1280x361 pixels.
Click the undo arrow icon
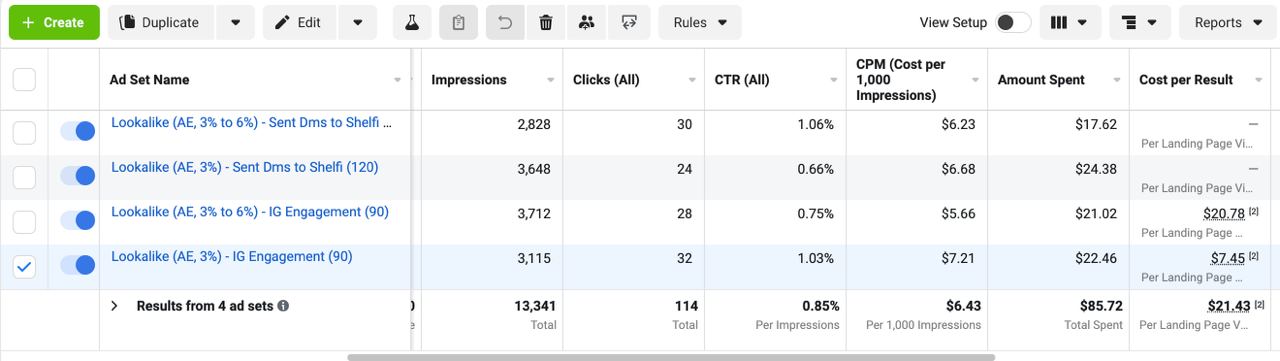505,22
